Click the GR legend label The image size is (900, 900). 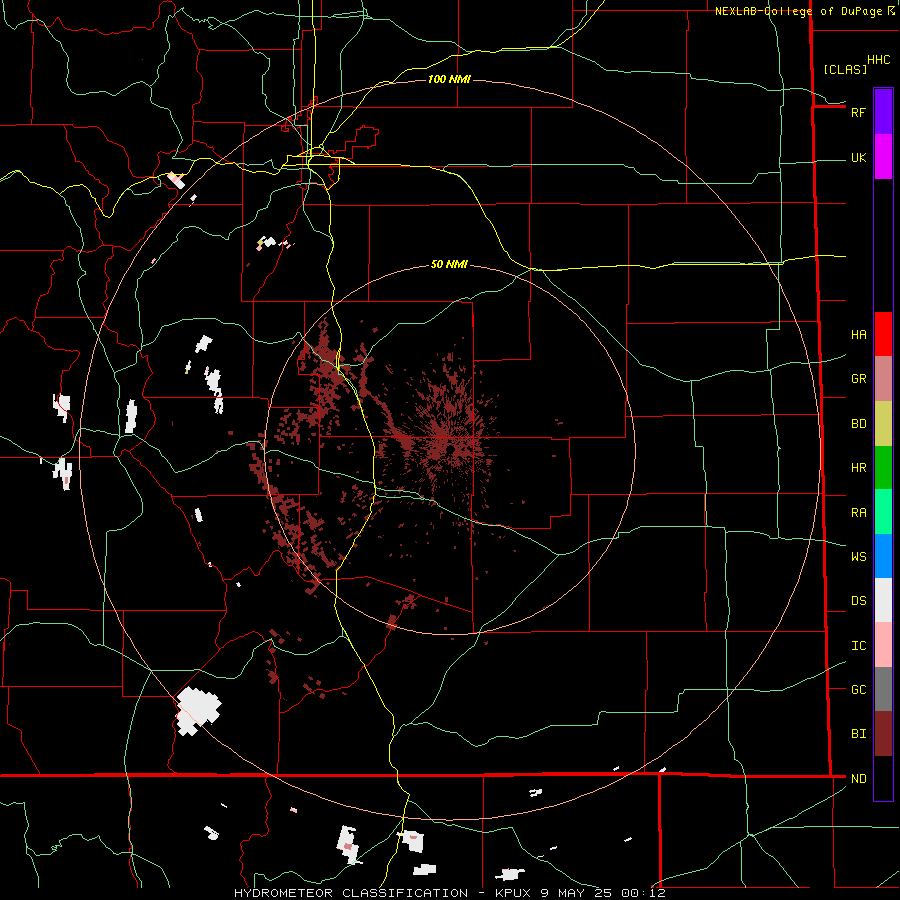pos(858,379)
